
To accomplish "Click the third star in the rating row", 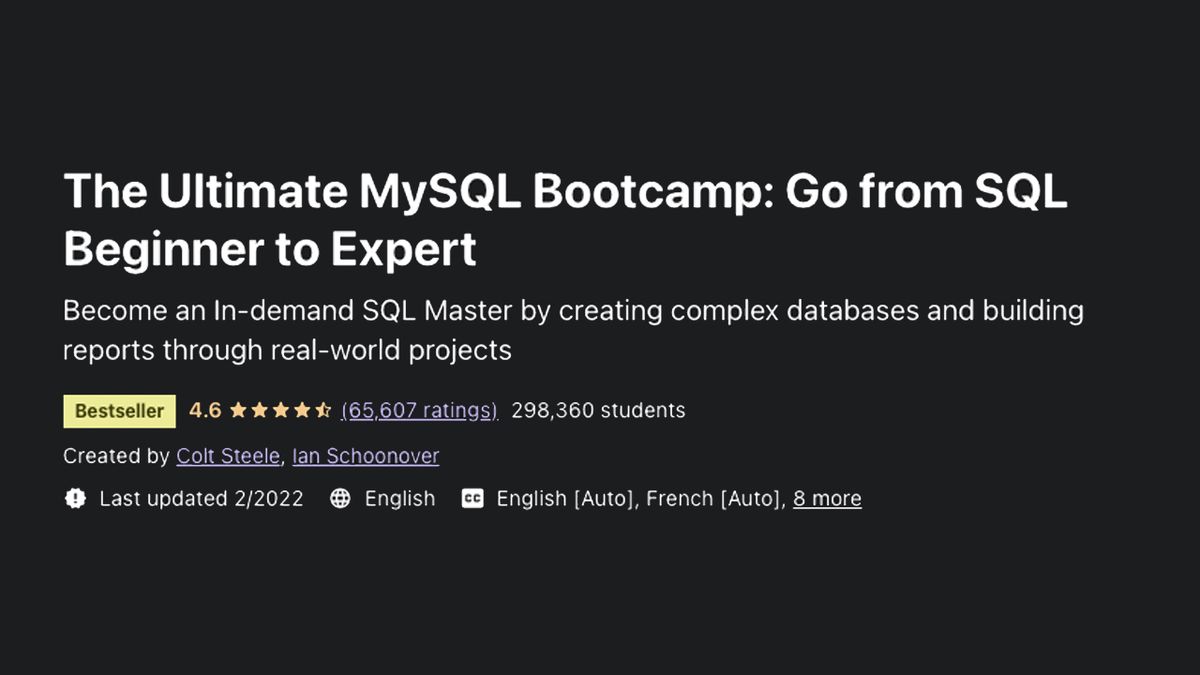I will 281,410.
